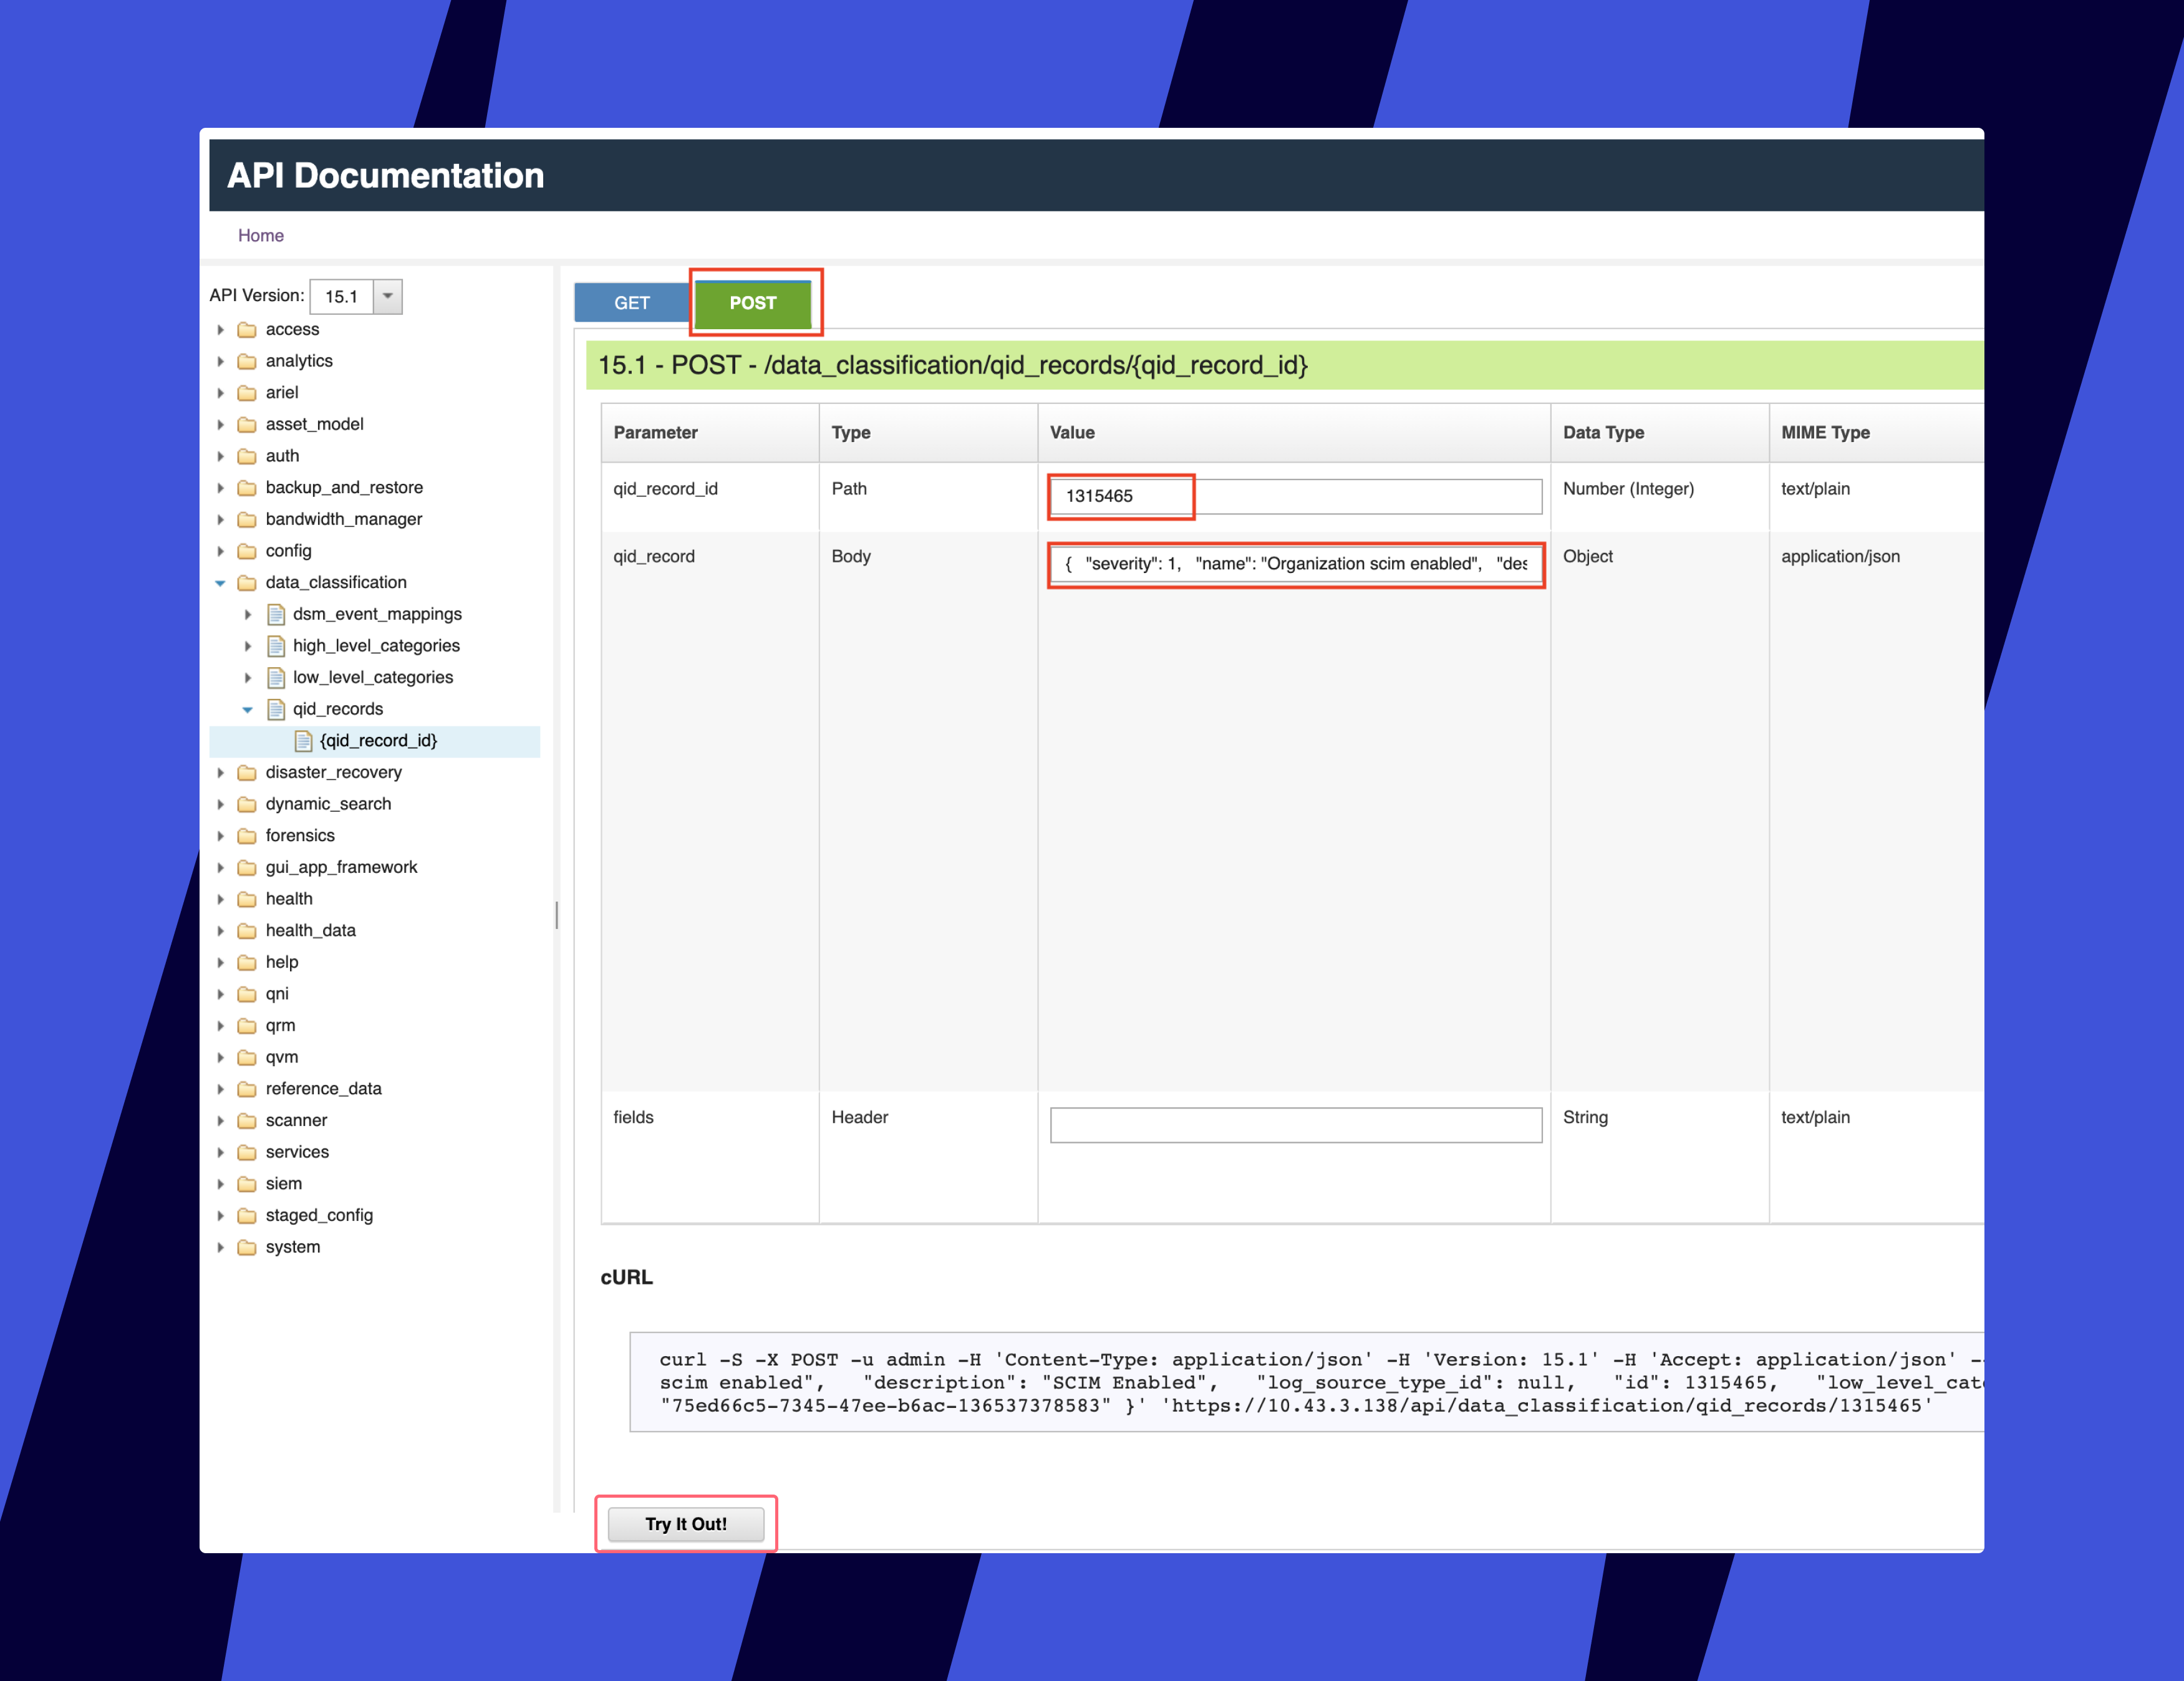Image resolution: width=2184 pixels, height=1681 pixels.
Task: Click the gui_app_framework folder icon
Action: click(247, 868)
